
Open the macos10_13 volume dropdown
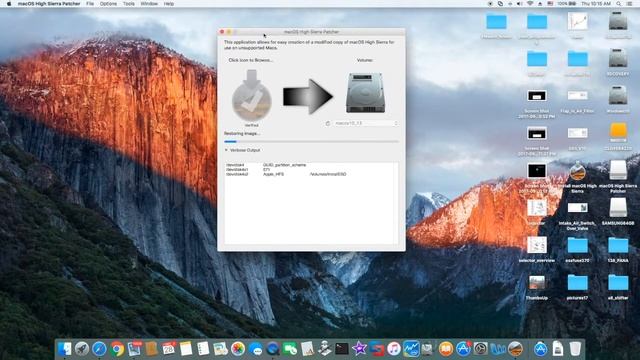(366, 123)
